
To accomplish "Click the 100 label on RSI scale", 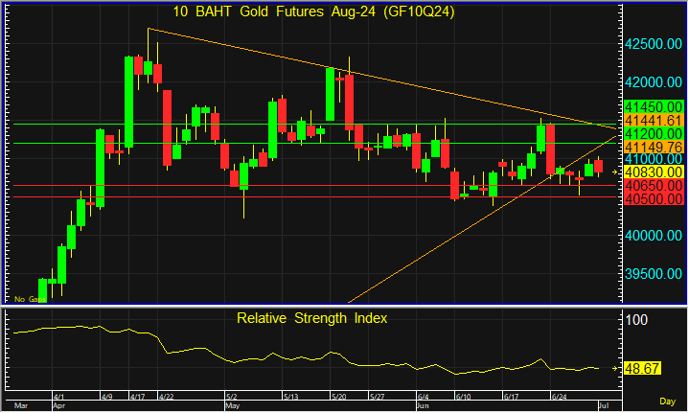I will click(637, 320).
